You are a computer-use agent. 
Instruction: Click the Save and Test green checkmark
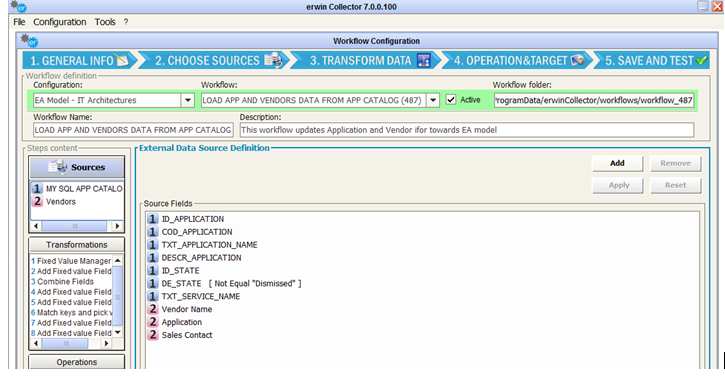tap(701, 61)
